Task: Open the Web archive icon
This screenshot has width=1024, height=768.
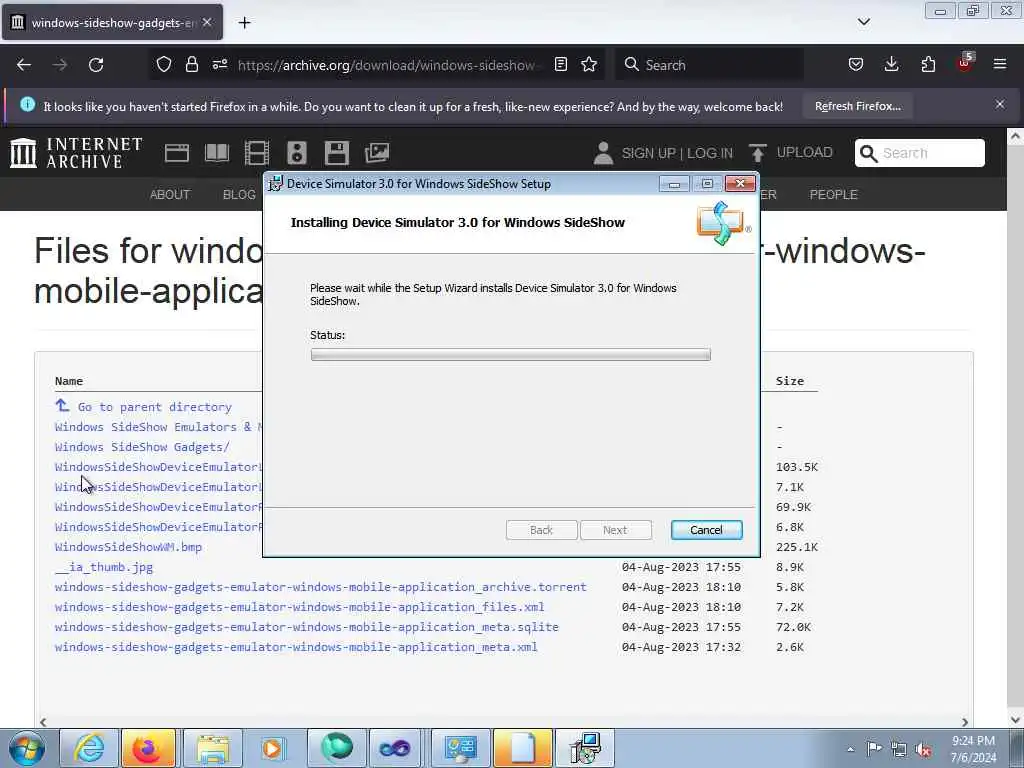Action: point(176,153)
